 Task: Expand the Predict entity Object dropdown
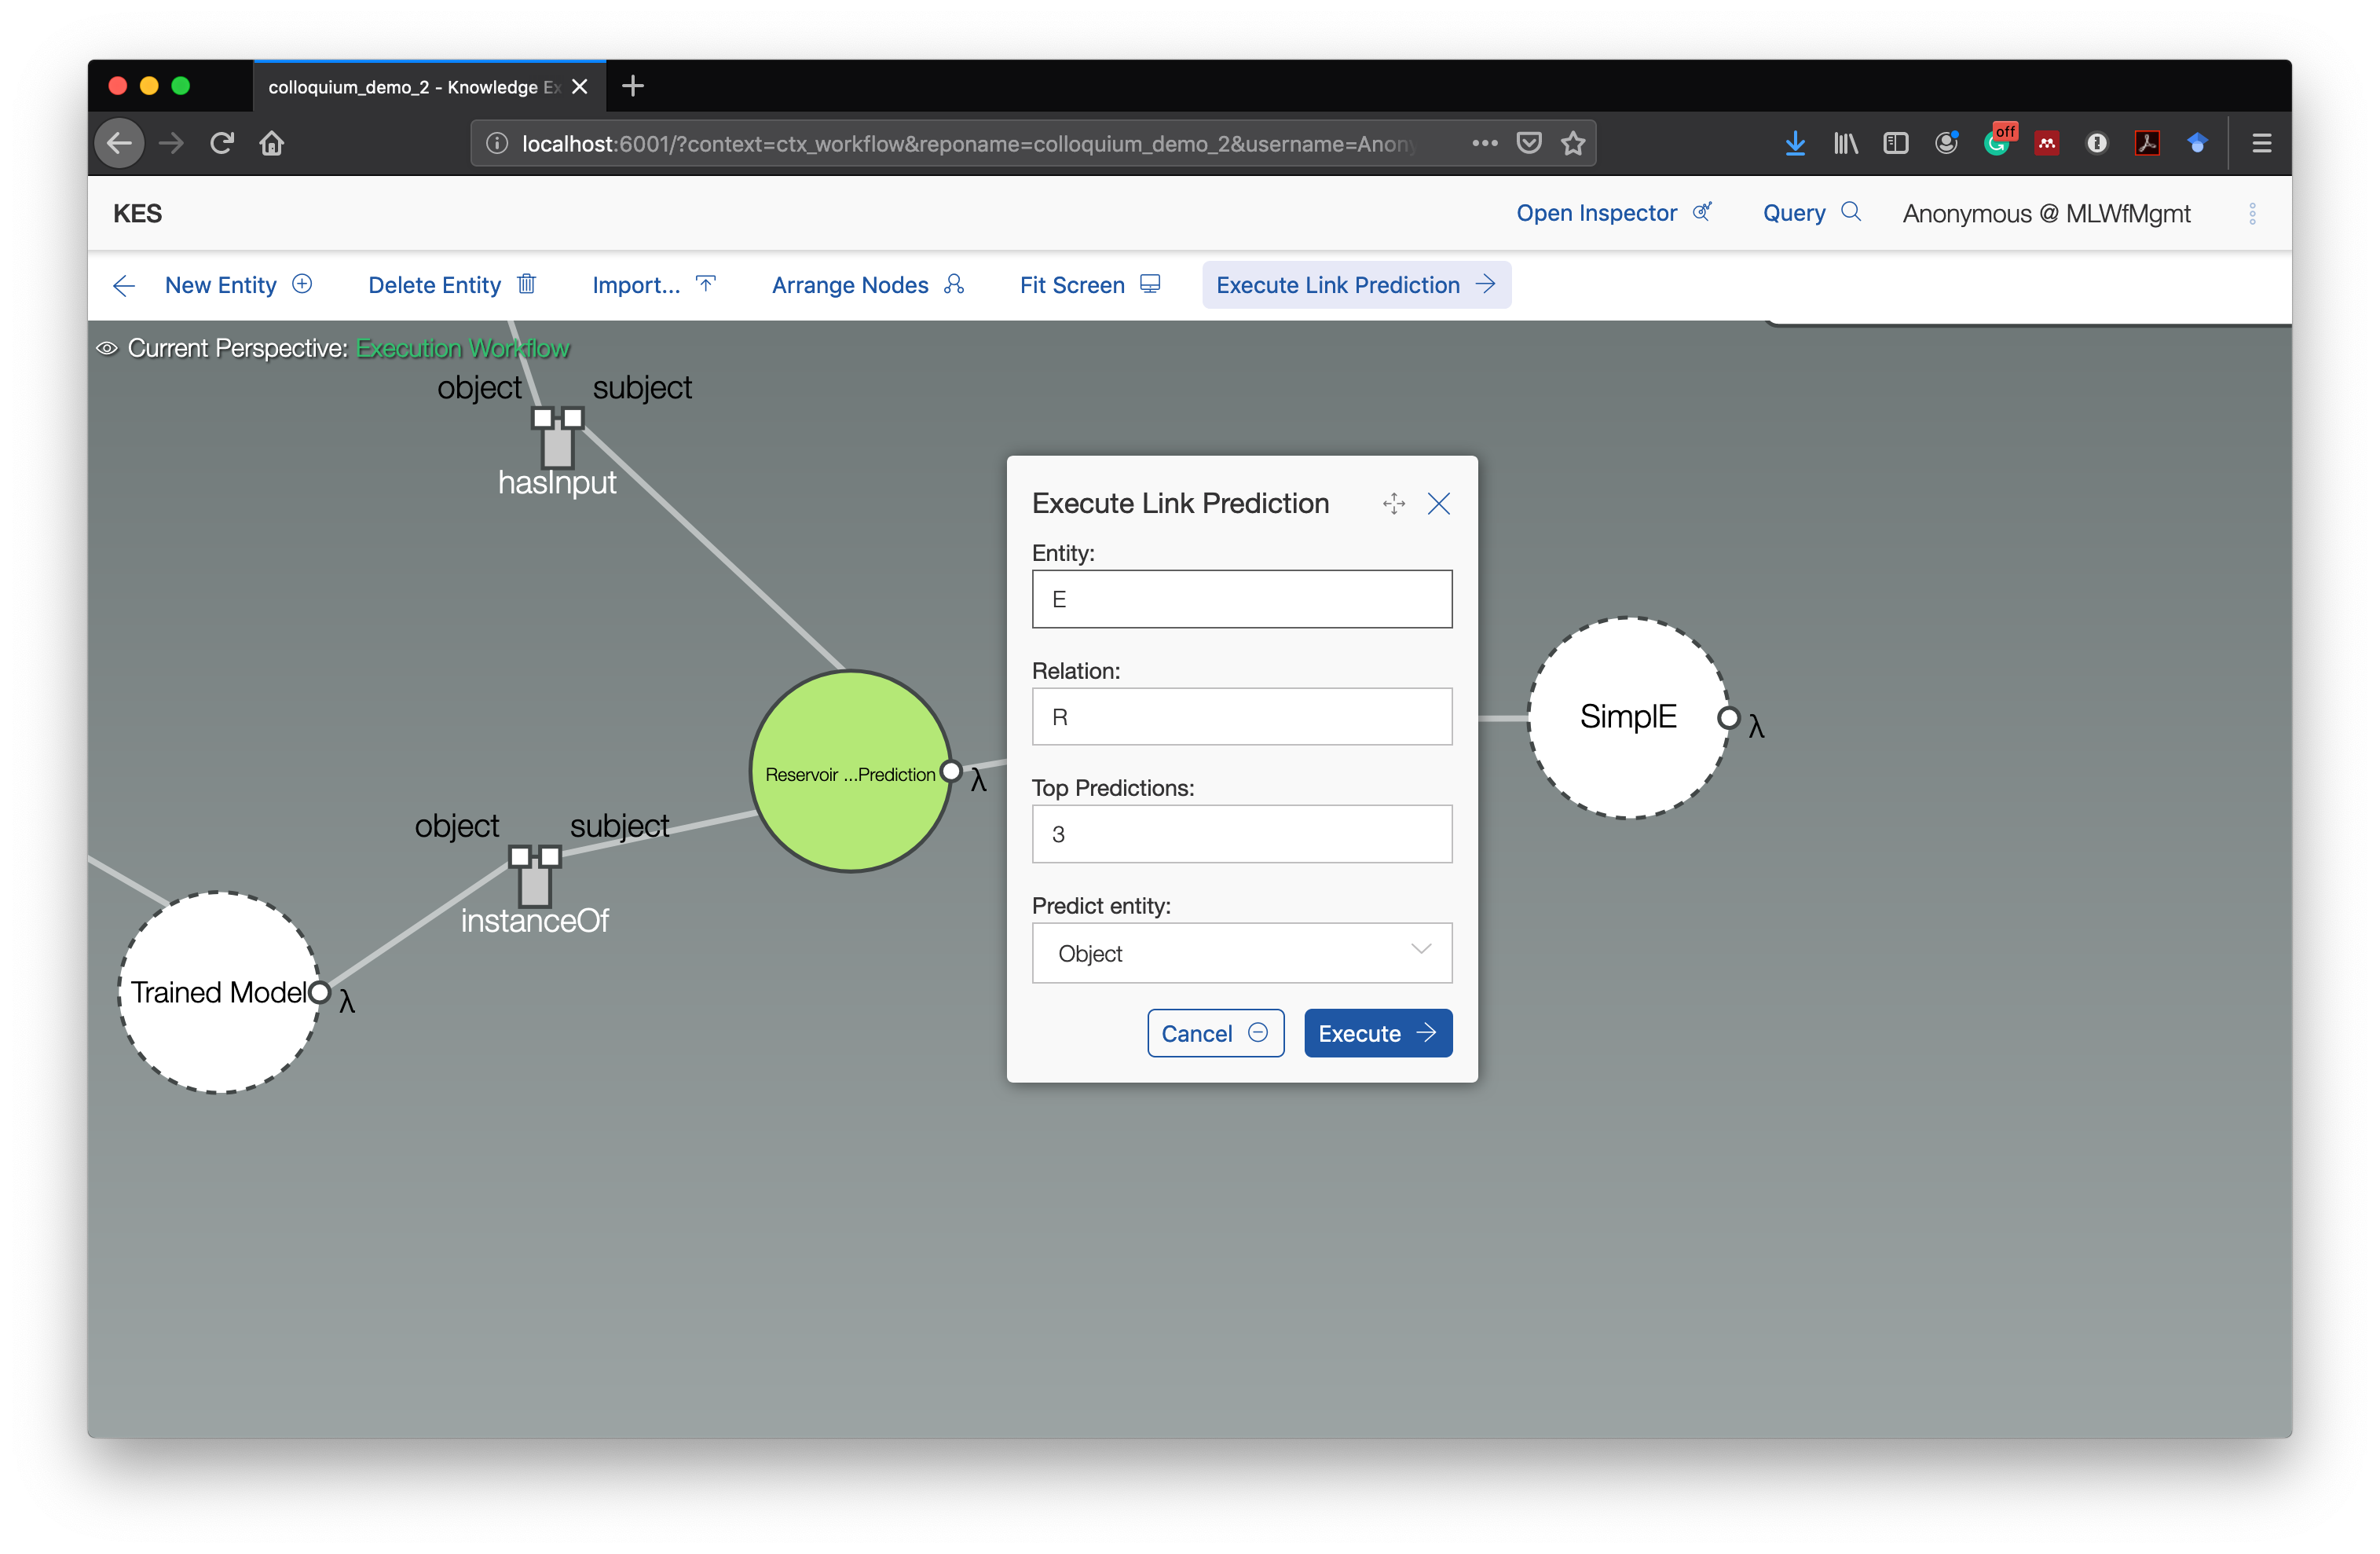tap(1241, 953)
